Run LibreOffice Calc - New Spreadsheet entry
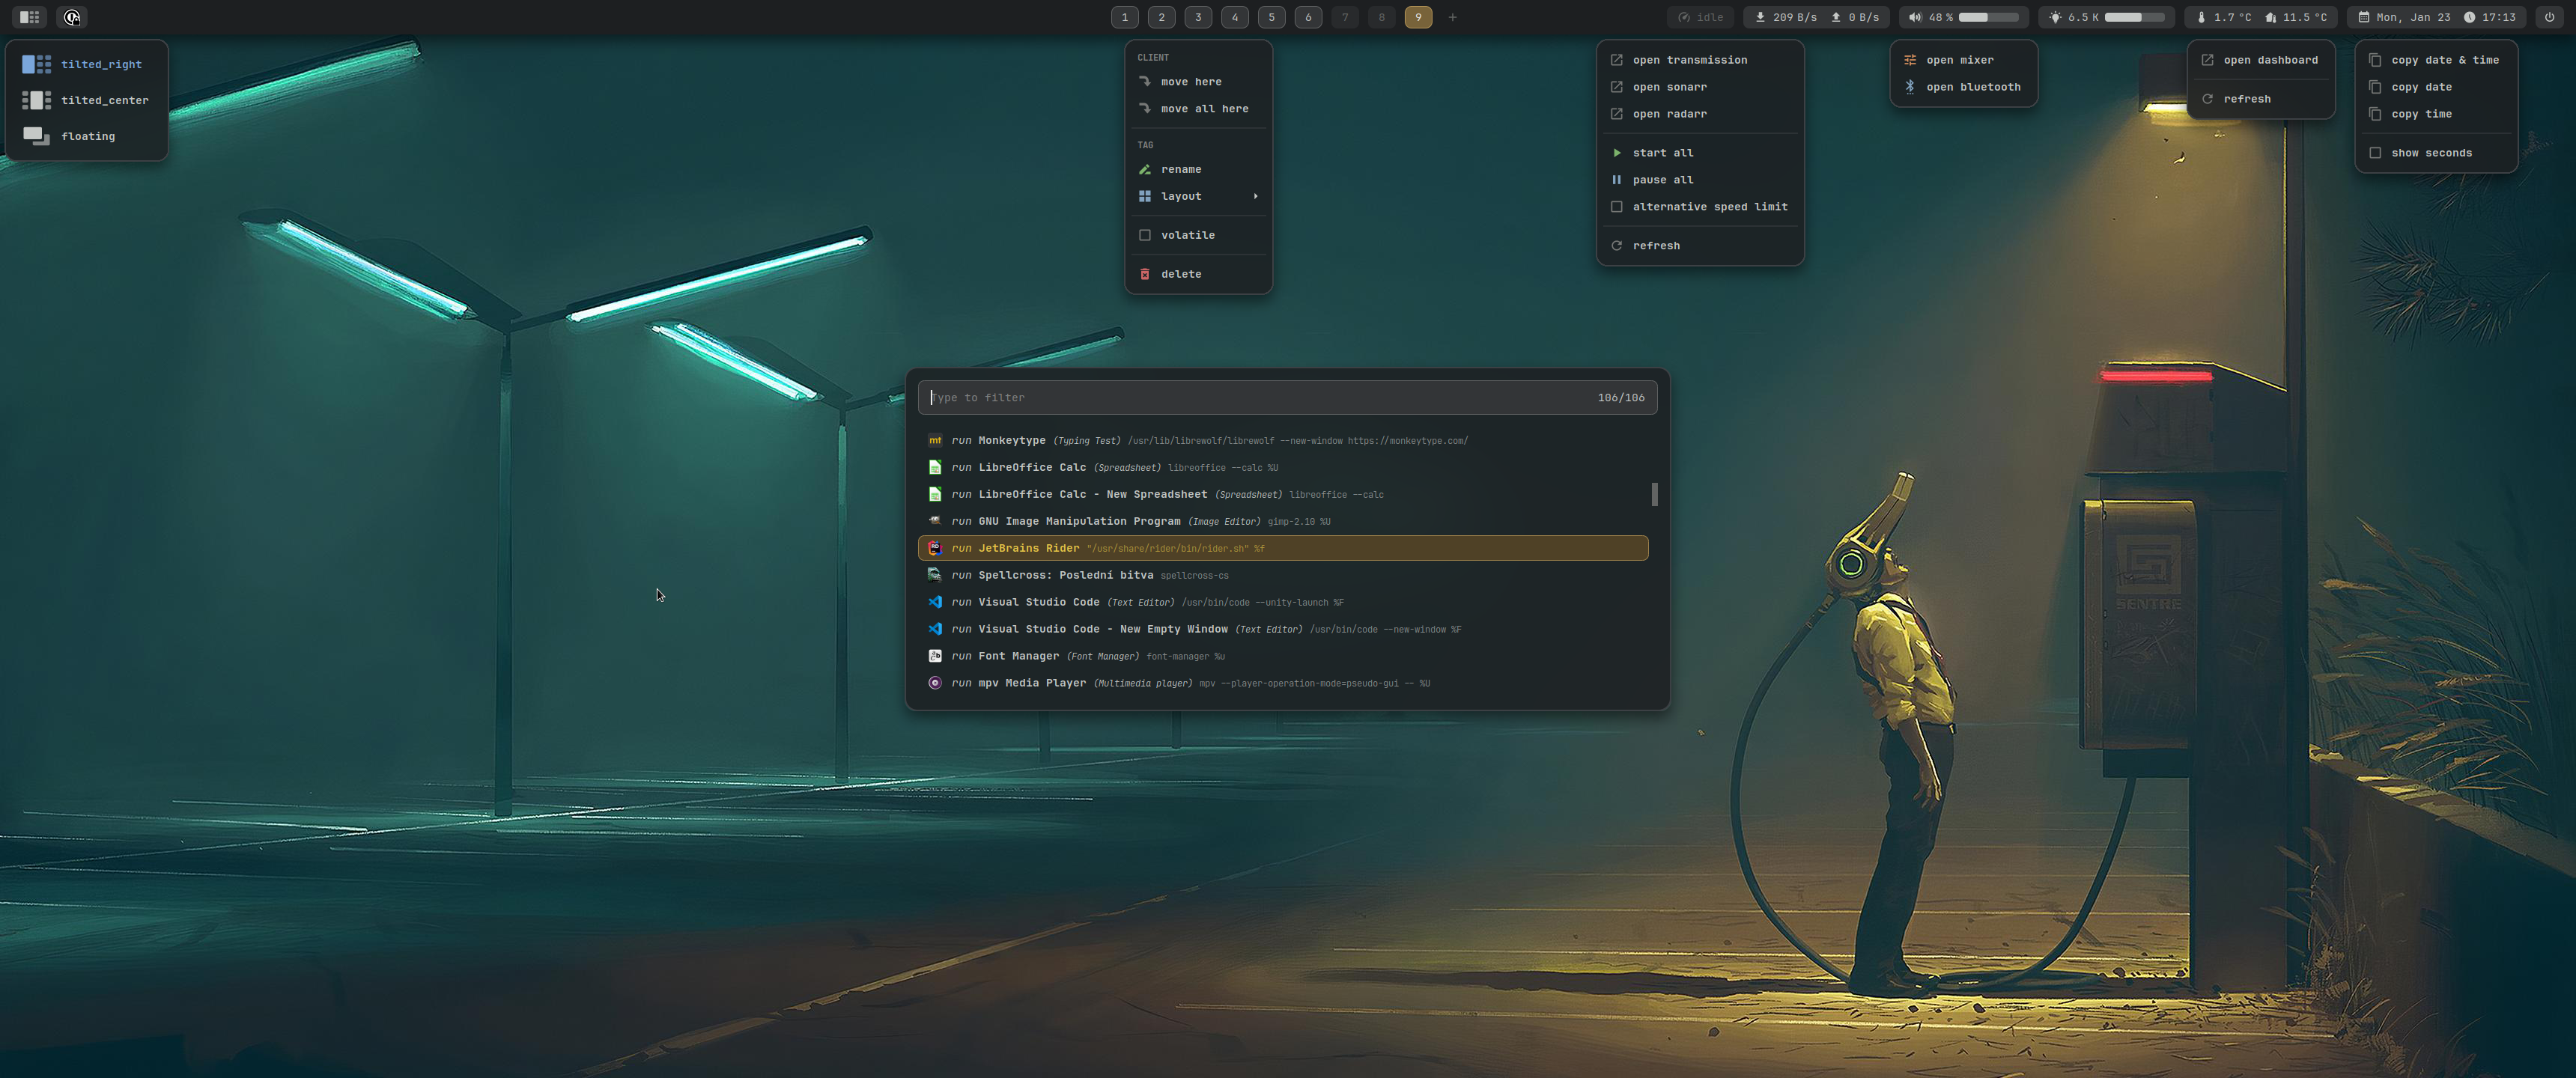This screenshot has width=2576, height=1078. pyautogui.click(x=1283, y=494)
